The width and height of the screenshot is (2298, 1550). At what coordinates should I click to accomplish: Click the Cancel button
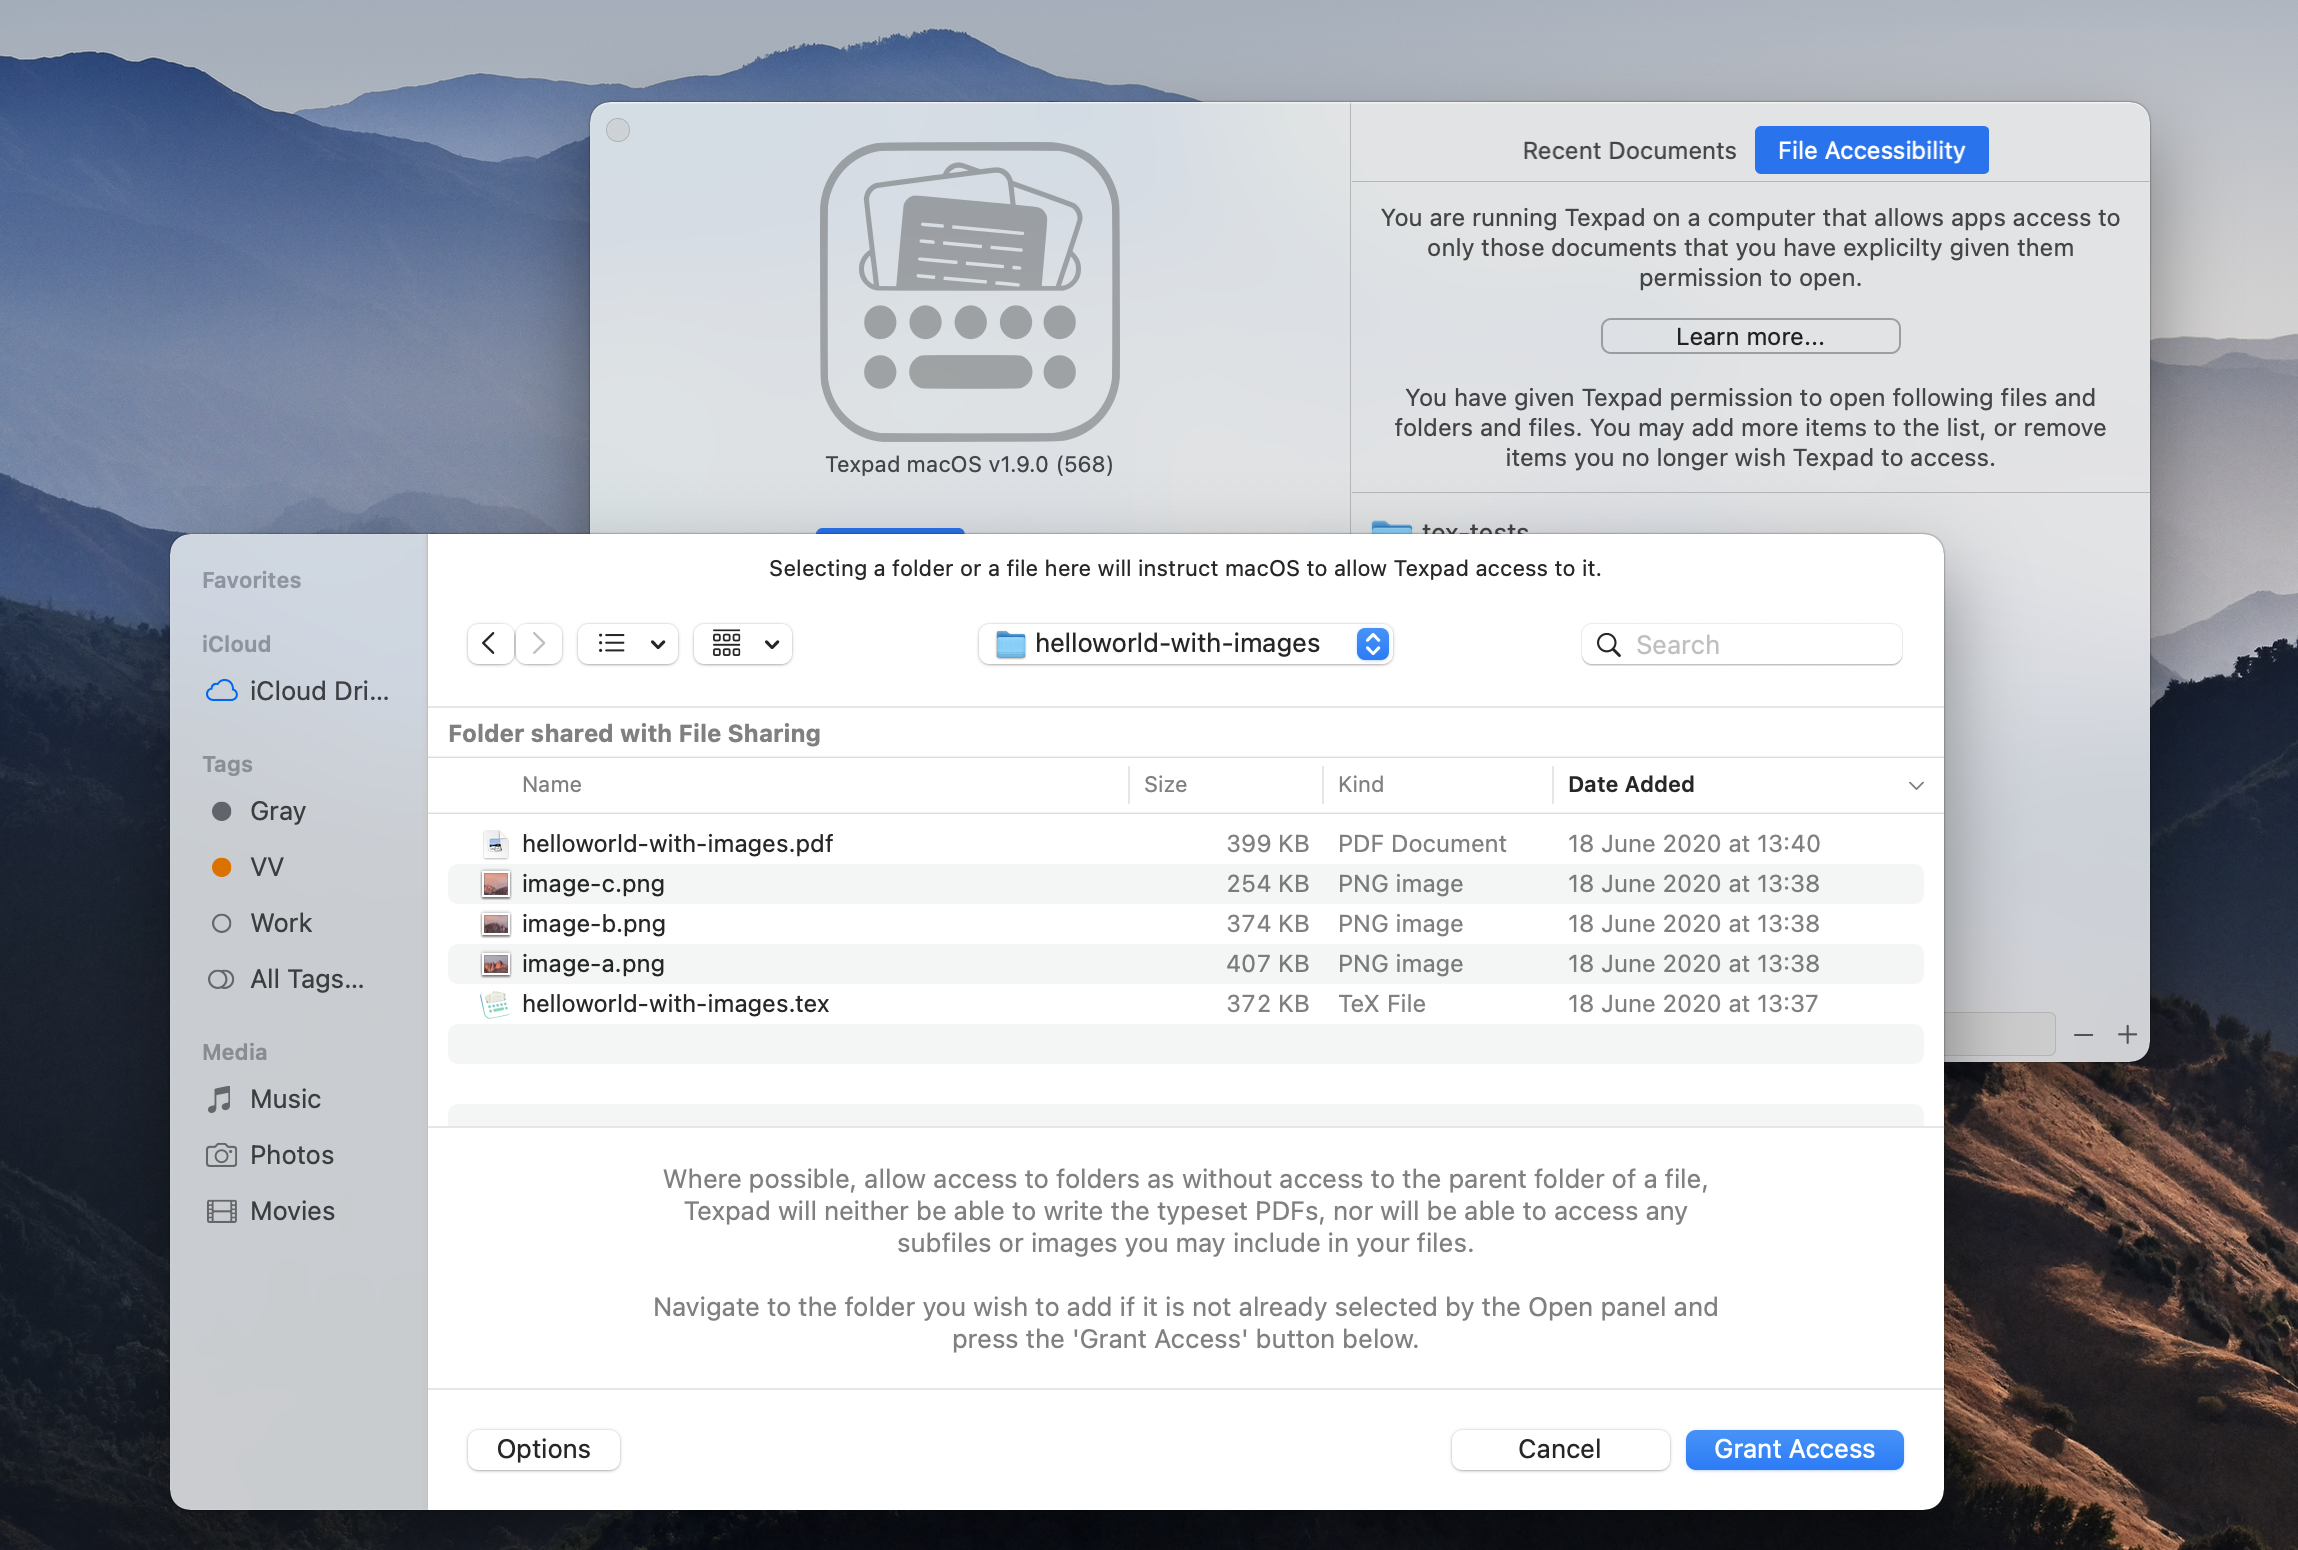1558,1448
